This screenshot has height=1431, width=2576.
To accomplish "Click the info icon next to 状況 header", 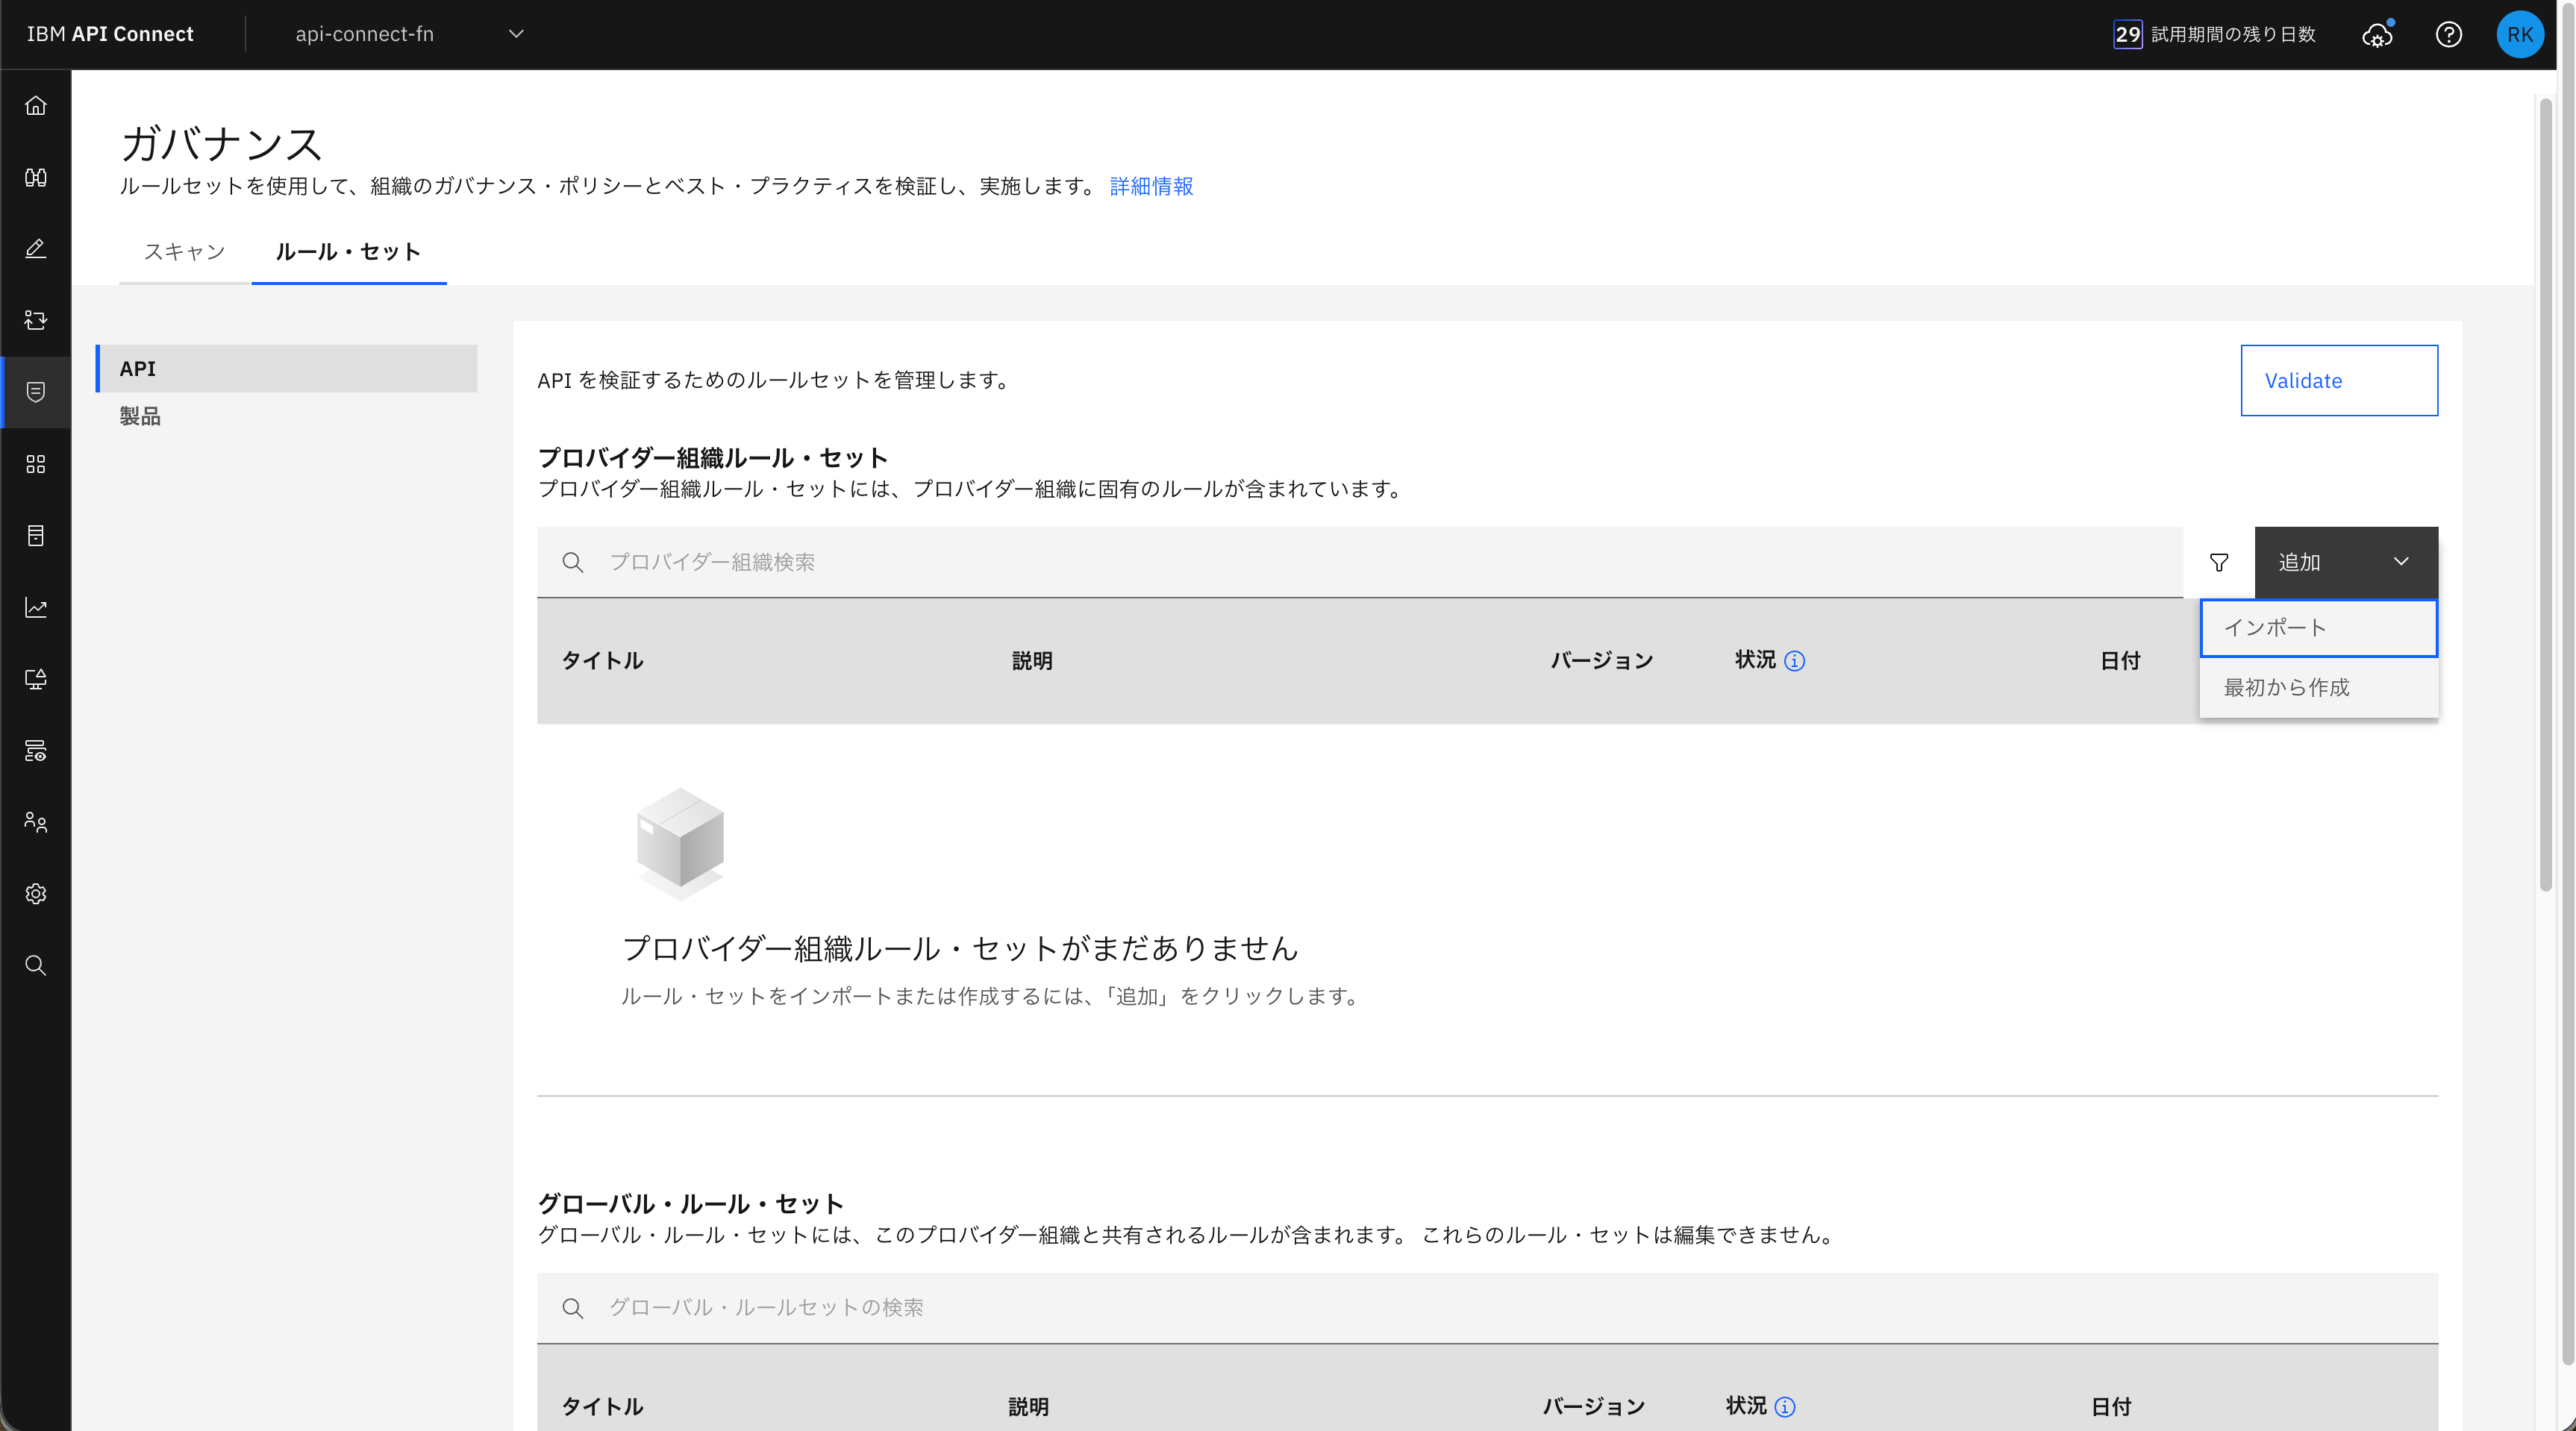I will point(1795,661).
